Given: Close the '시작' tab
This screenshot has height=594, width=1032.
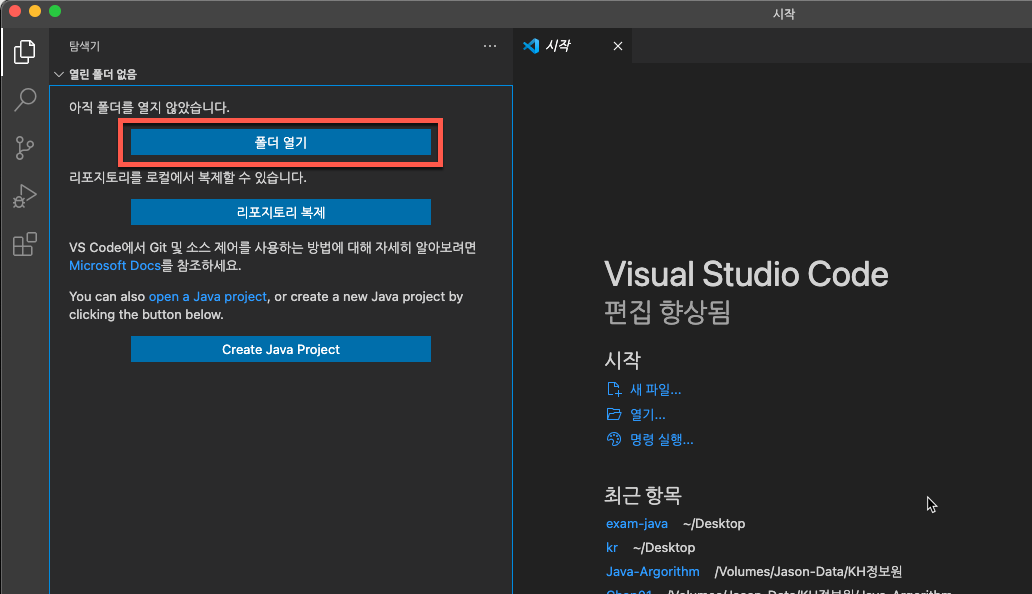Looking at the screenshot, I should tap(617, 46).
